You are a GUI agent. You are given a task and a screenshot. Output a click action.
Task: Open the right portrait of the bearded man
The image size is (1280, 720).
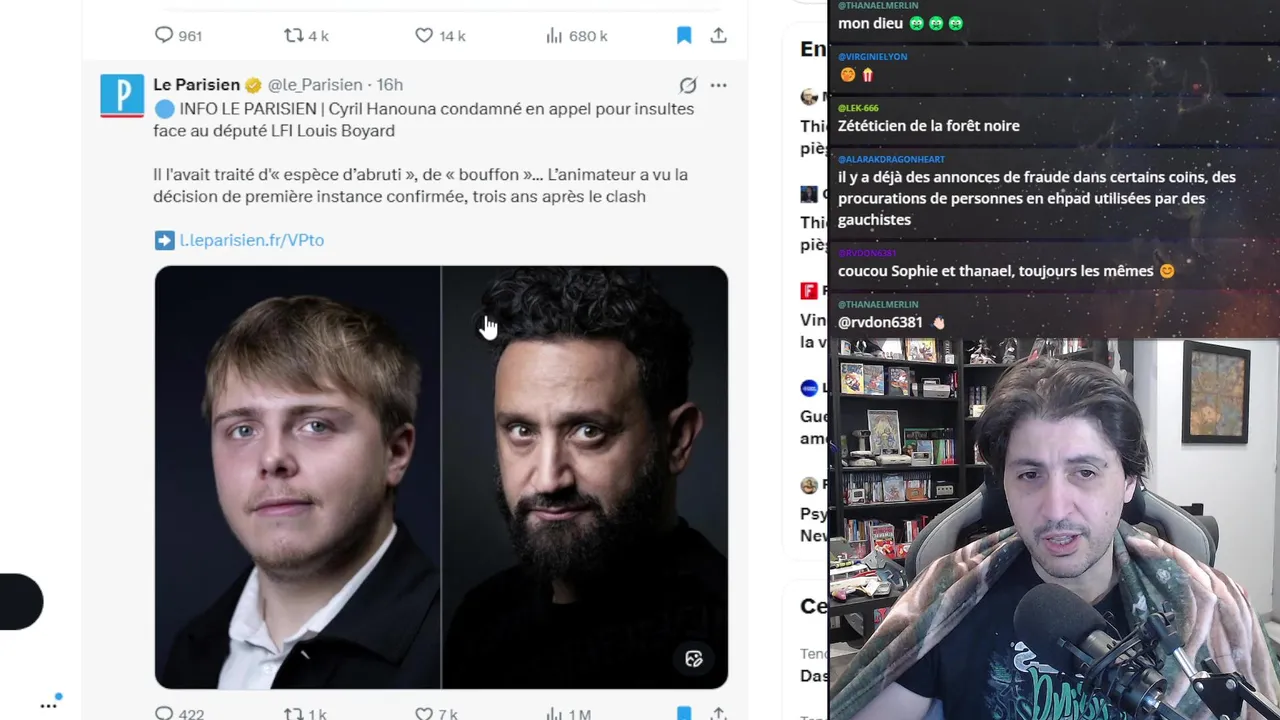click(x=585, y=477)
